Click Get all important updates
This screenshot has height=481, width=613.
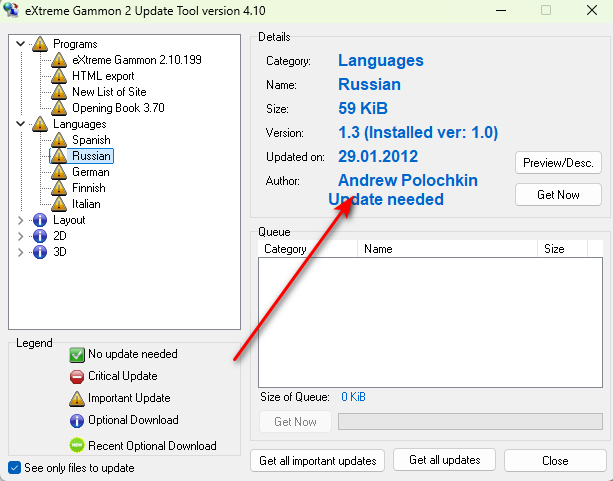[317, 461]
